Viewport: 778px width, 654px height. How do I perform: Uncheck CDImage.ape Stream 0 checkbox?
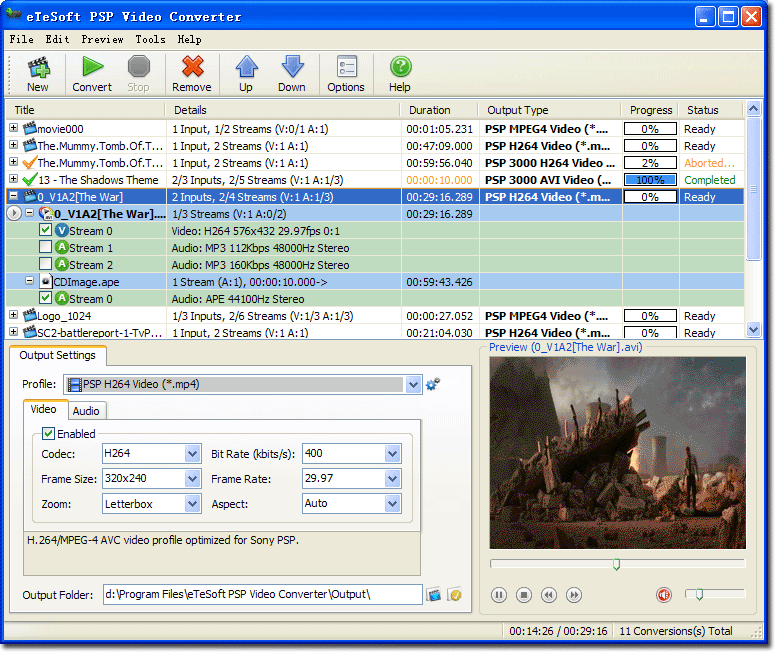pos(46,298)
